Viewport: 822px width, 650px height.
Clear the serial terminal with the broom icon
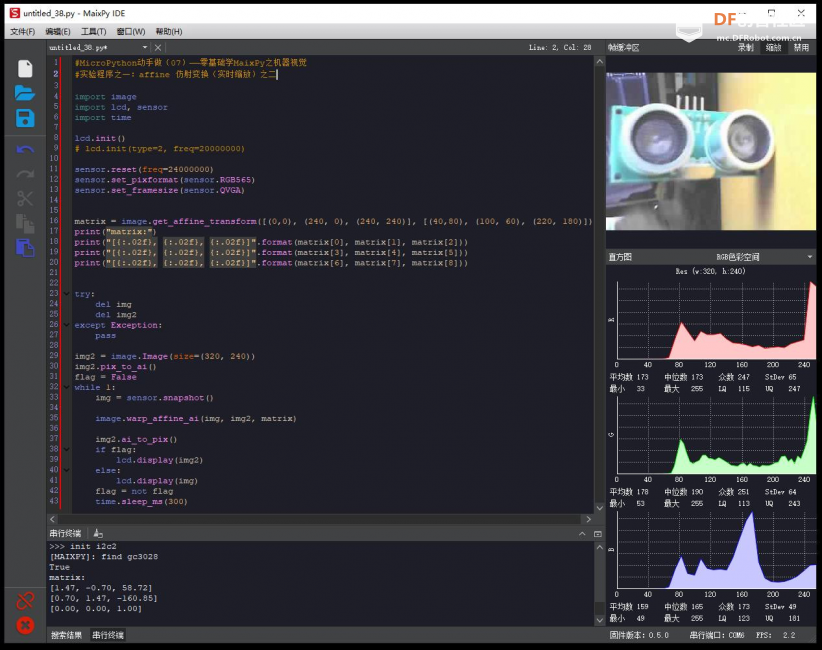(98, 534)
